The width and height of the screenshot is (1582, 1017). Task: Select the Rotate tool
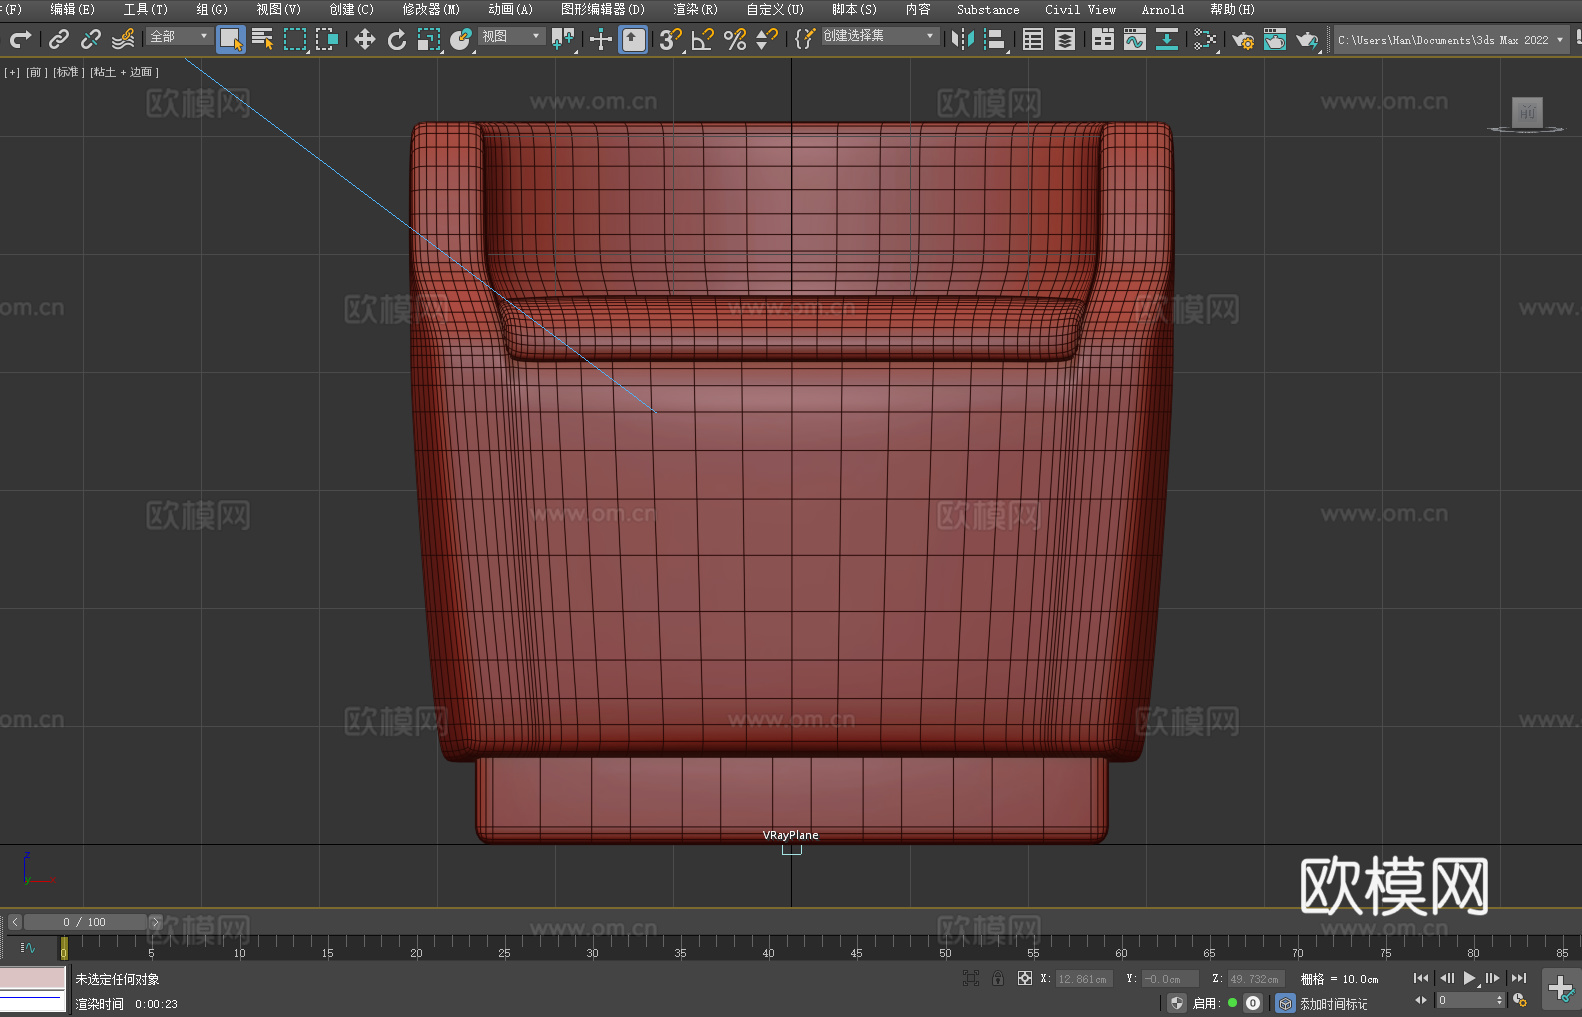point(397,39)
